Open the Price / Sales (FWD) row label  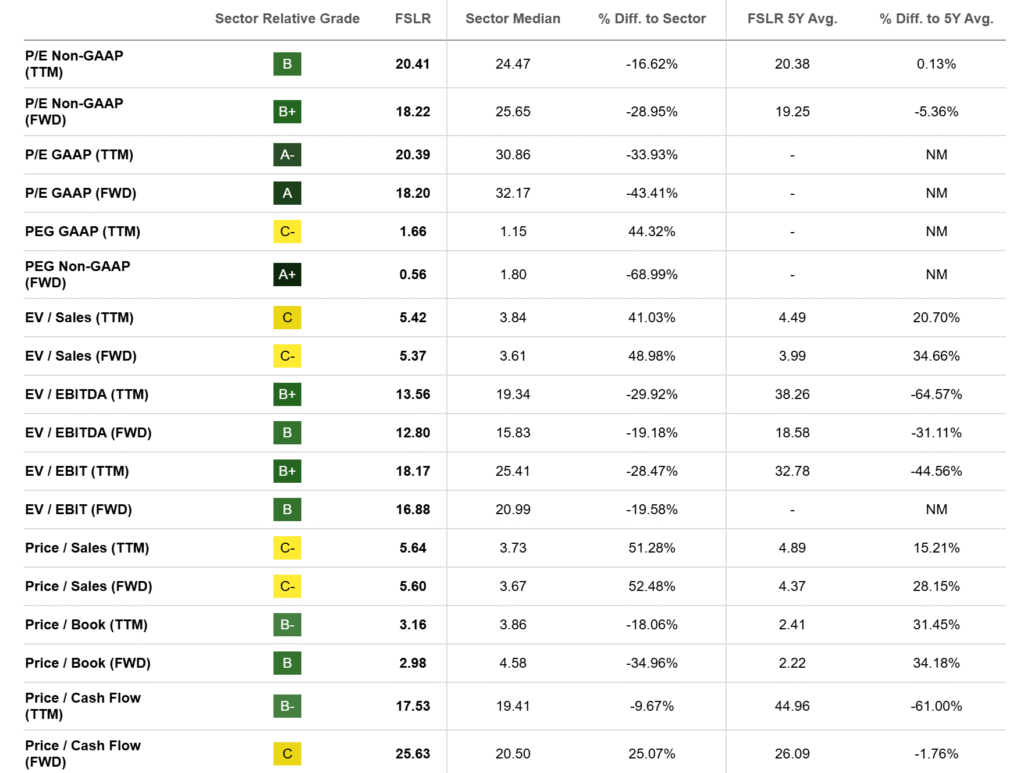pos(88,587)
